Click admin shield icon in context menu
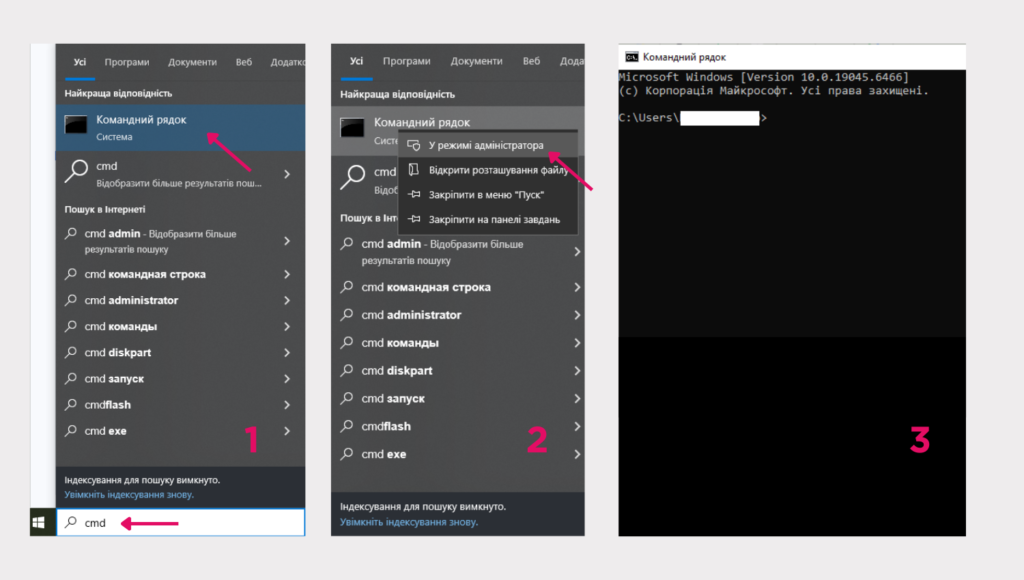Viewport: 1024px width, 580px height. (x=414, y=145)
